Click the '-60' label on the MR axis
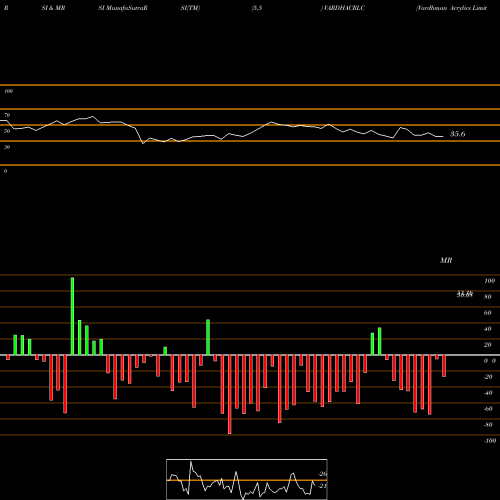 point(488,409)
